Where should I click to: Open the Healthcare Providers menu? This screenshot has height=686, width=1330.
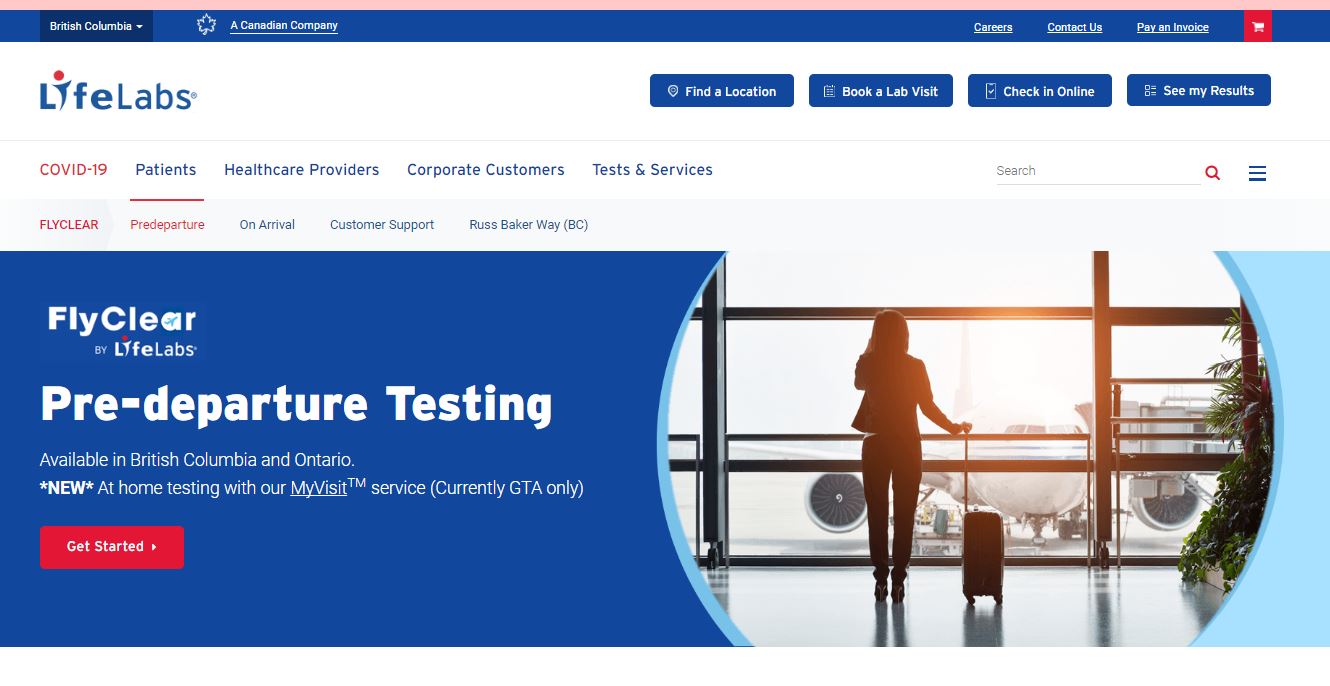click(301, 170)
